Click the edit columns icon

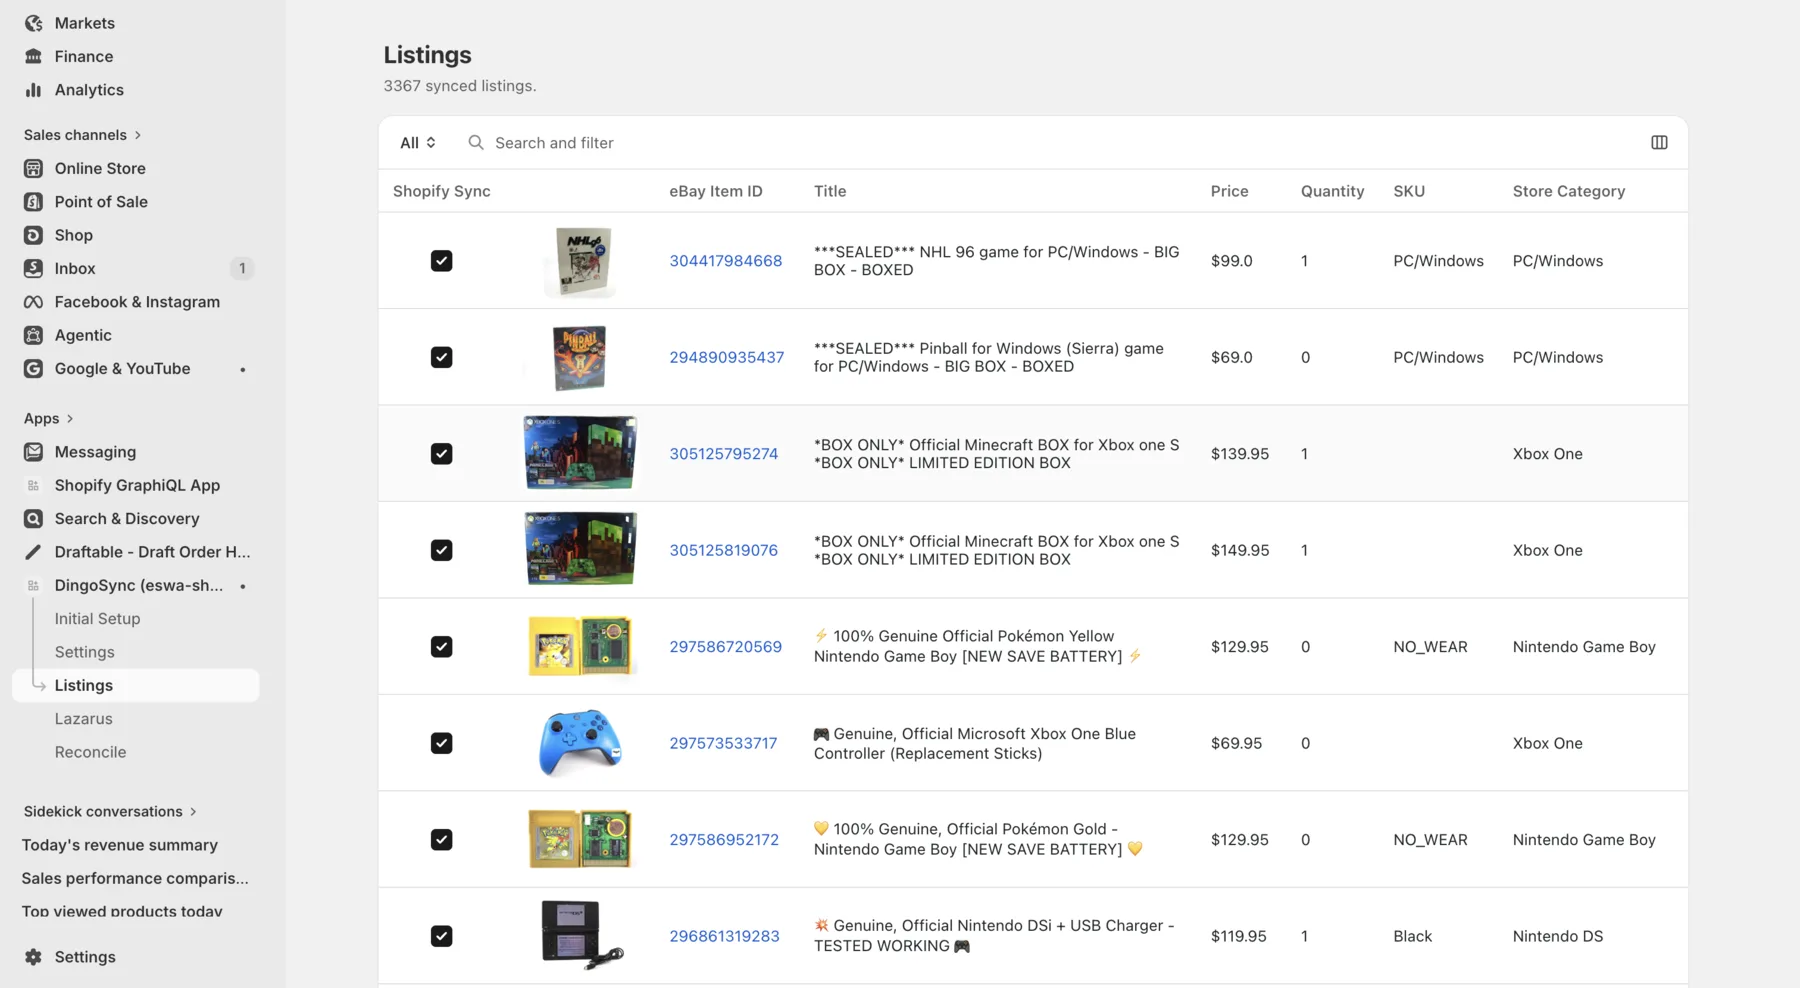tap(1659, 143)
